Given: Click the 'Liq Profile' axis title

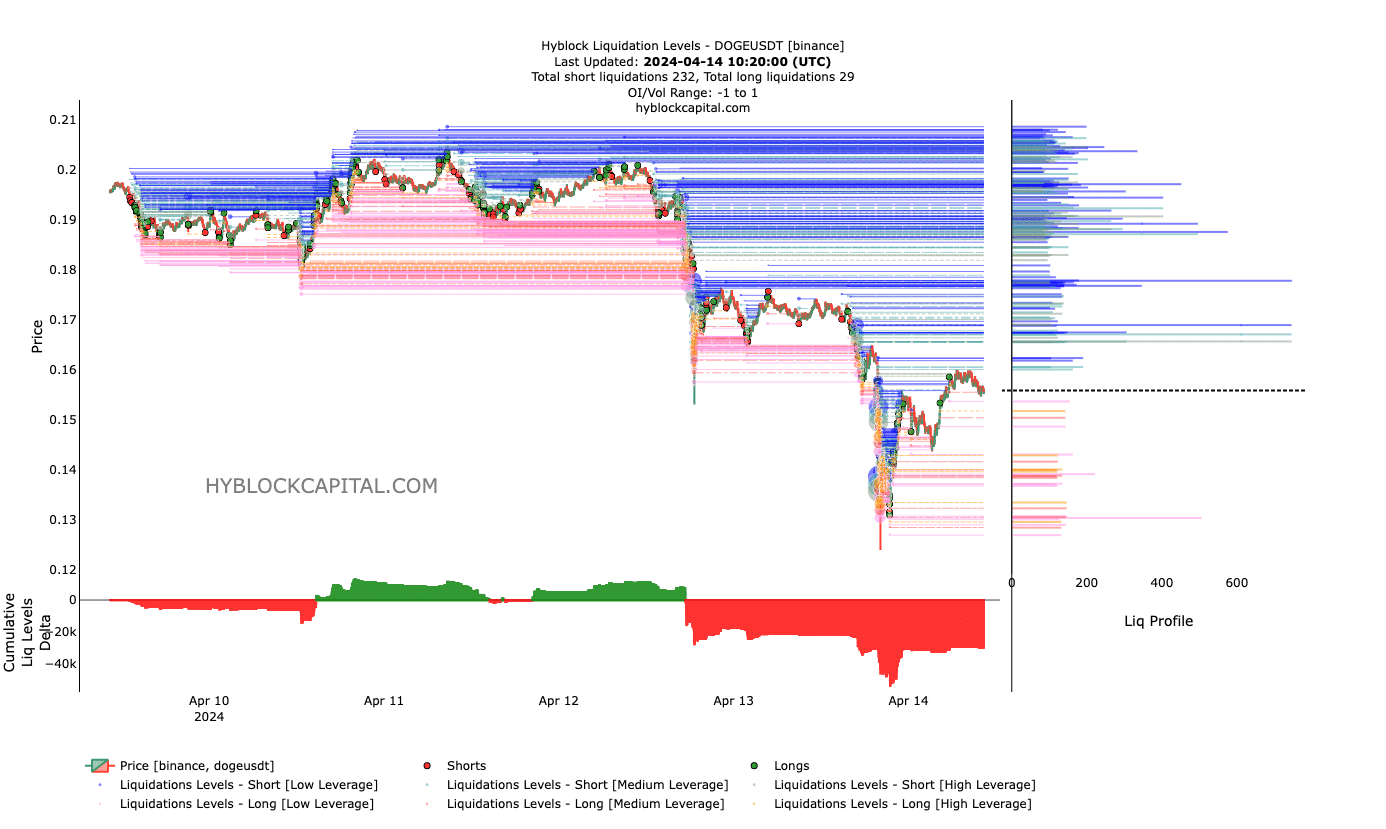Looking at the screenshot, I should pyautogui.click(x=1158, y=621).
